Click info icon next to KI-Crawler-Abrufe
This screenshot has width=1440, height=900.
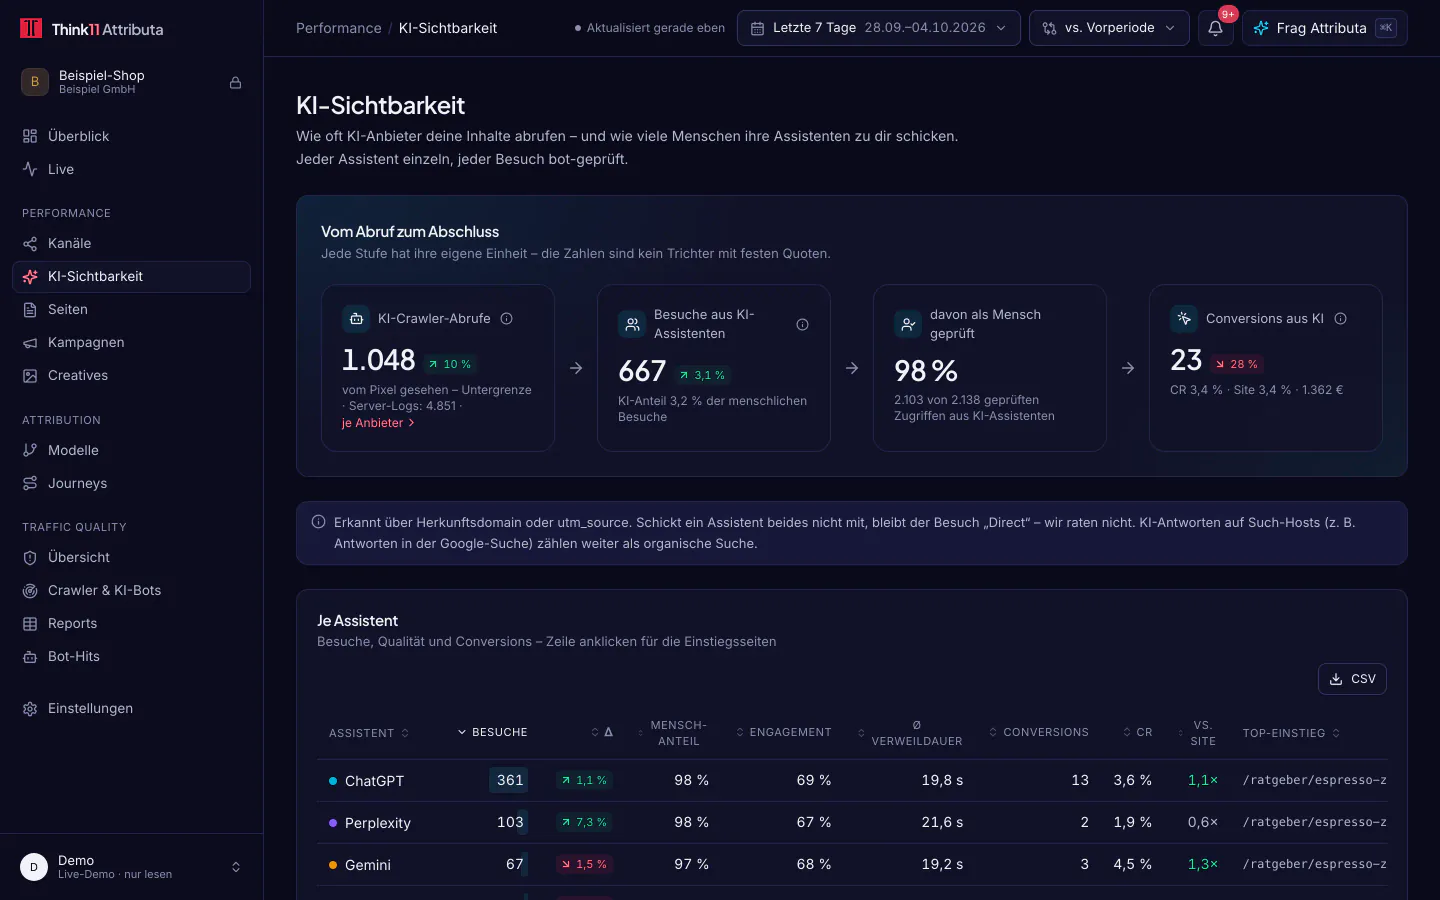coord(507,319)
